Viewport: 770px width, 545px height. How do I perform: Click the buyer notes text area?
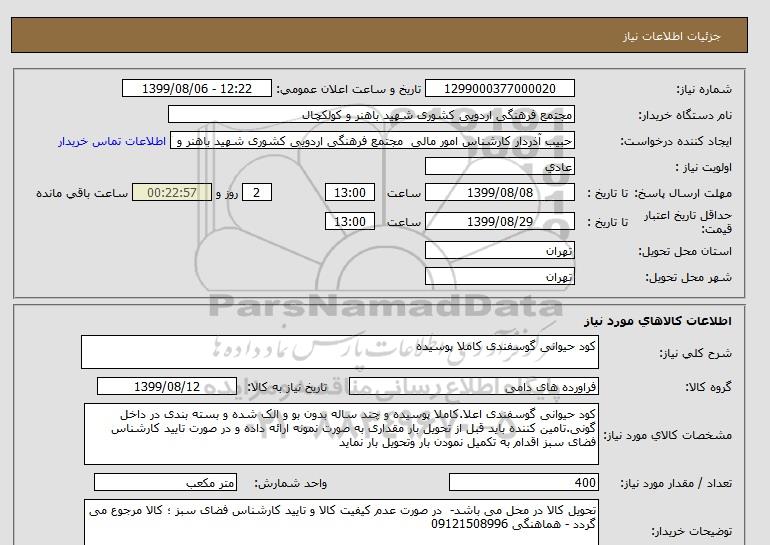(341, 522)
